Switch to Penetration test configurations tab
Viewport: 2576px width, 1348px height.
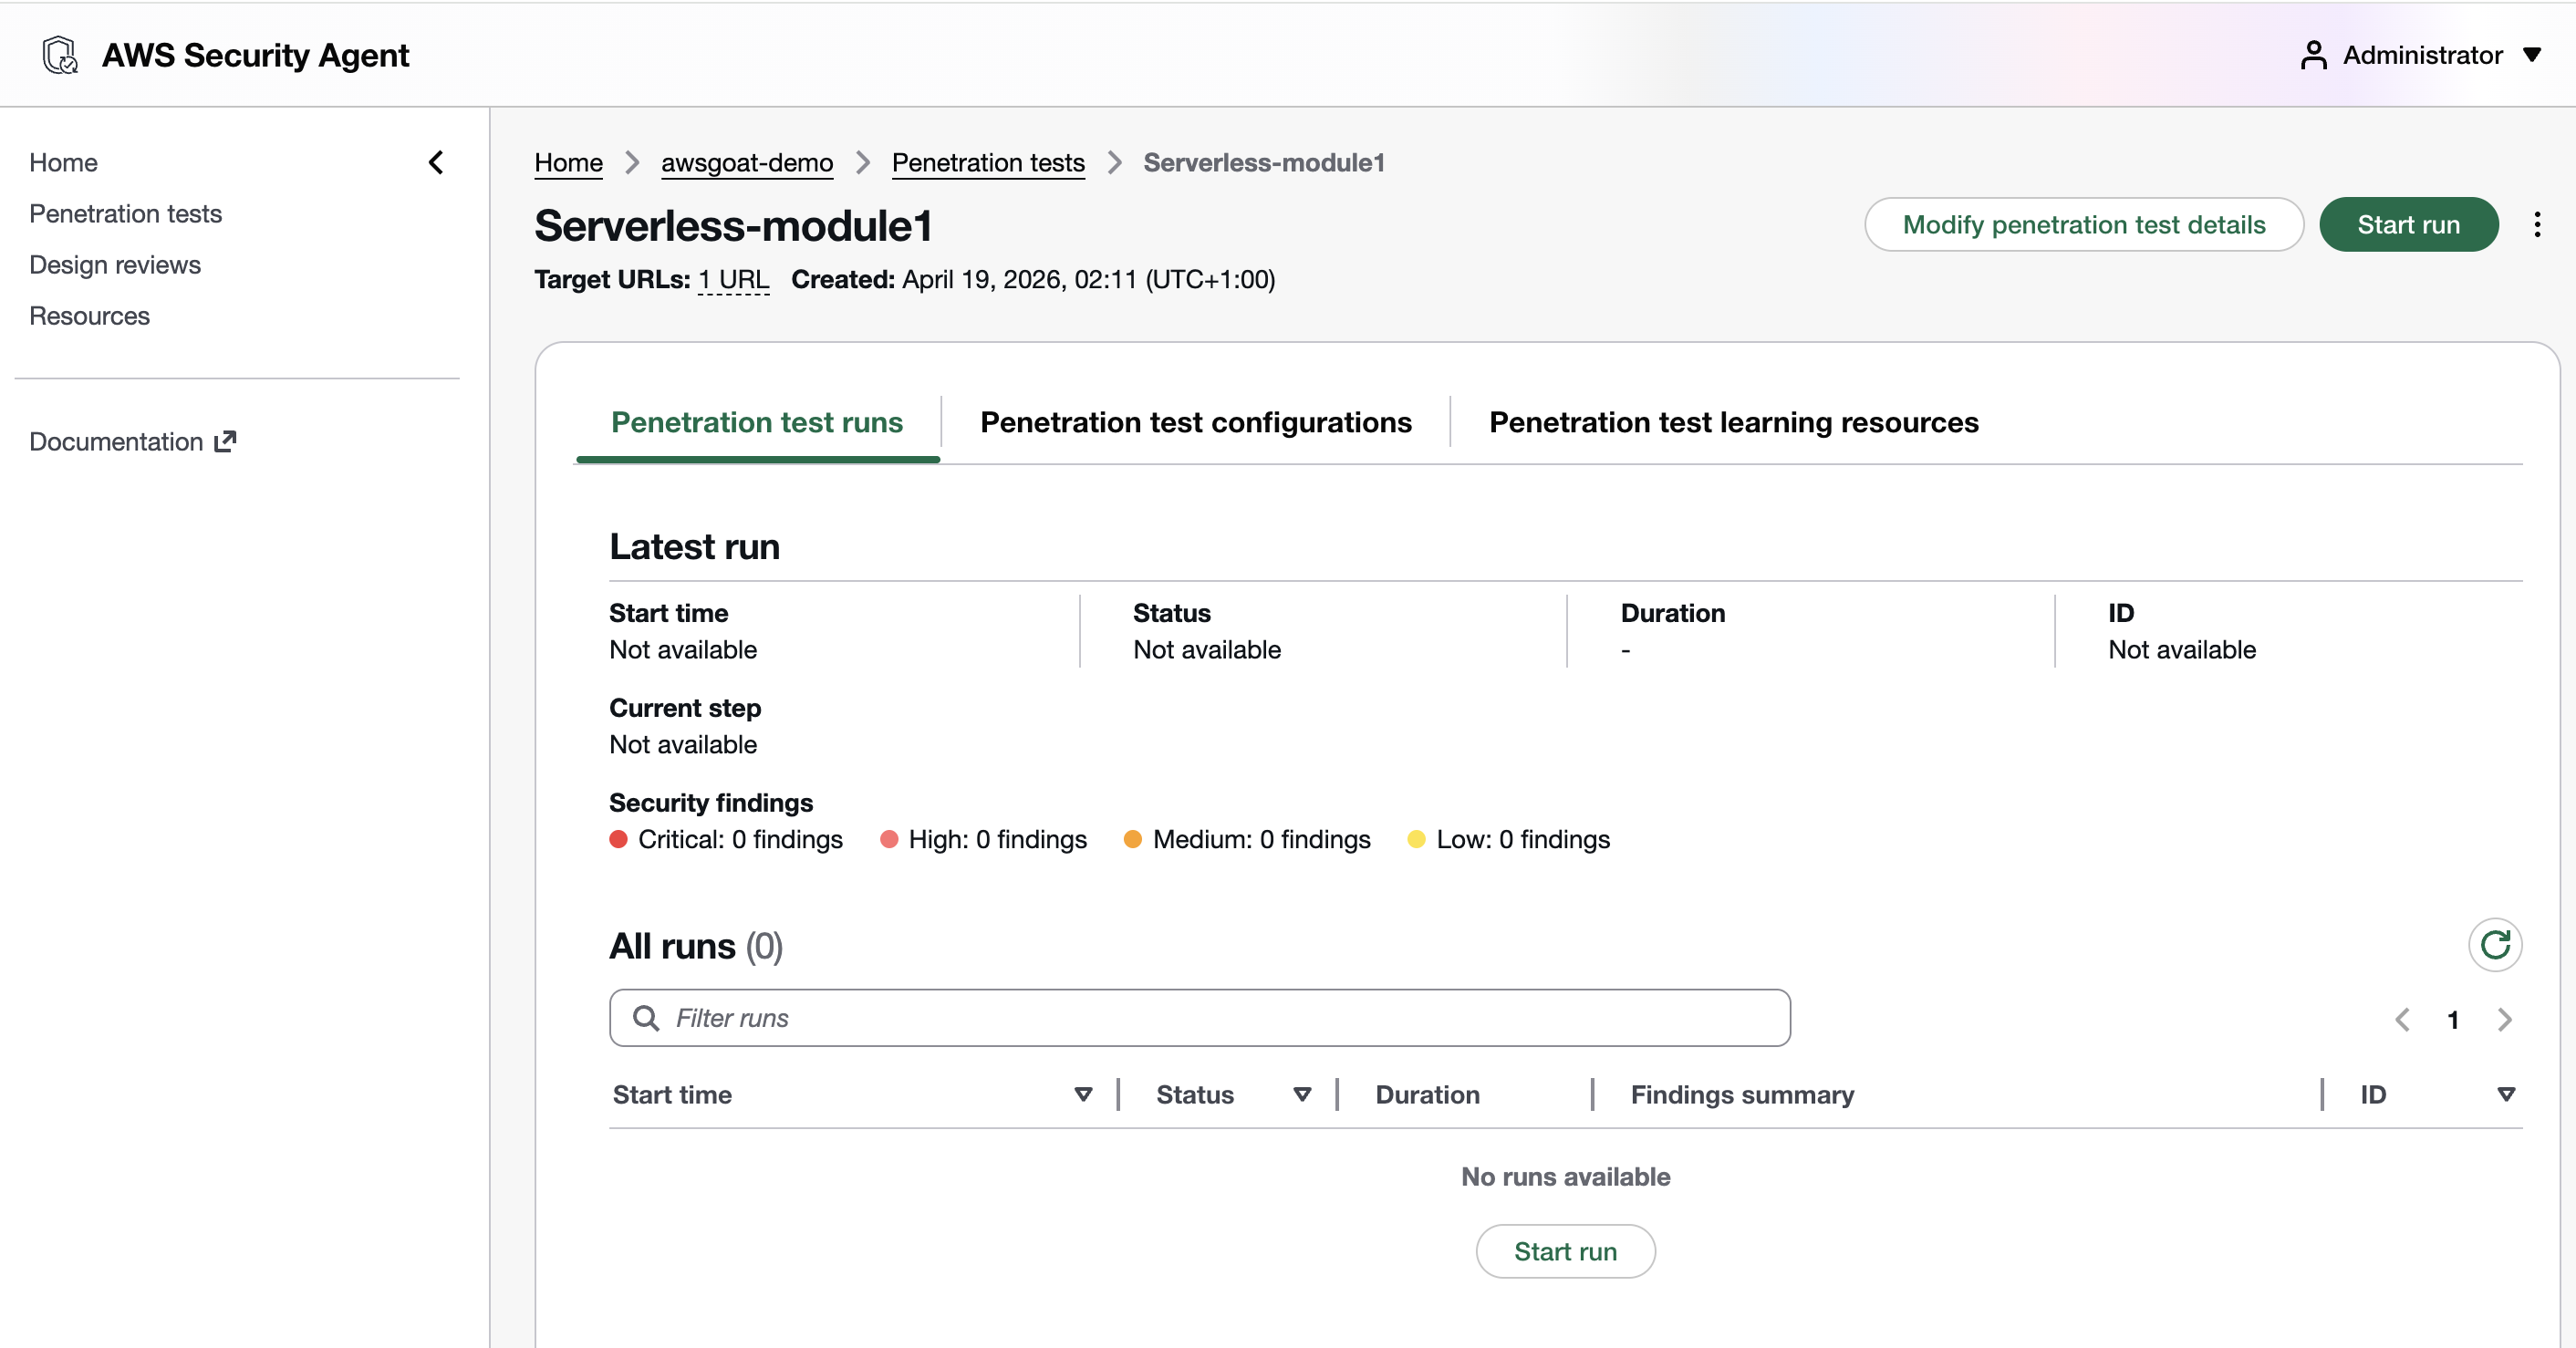1195,422
